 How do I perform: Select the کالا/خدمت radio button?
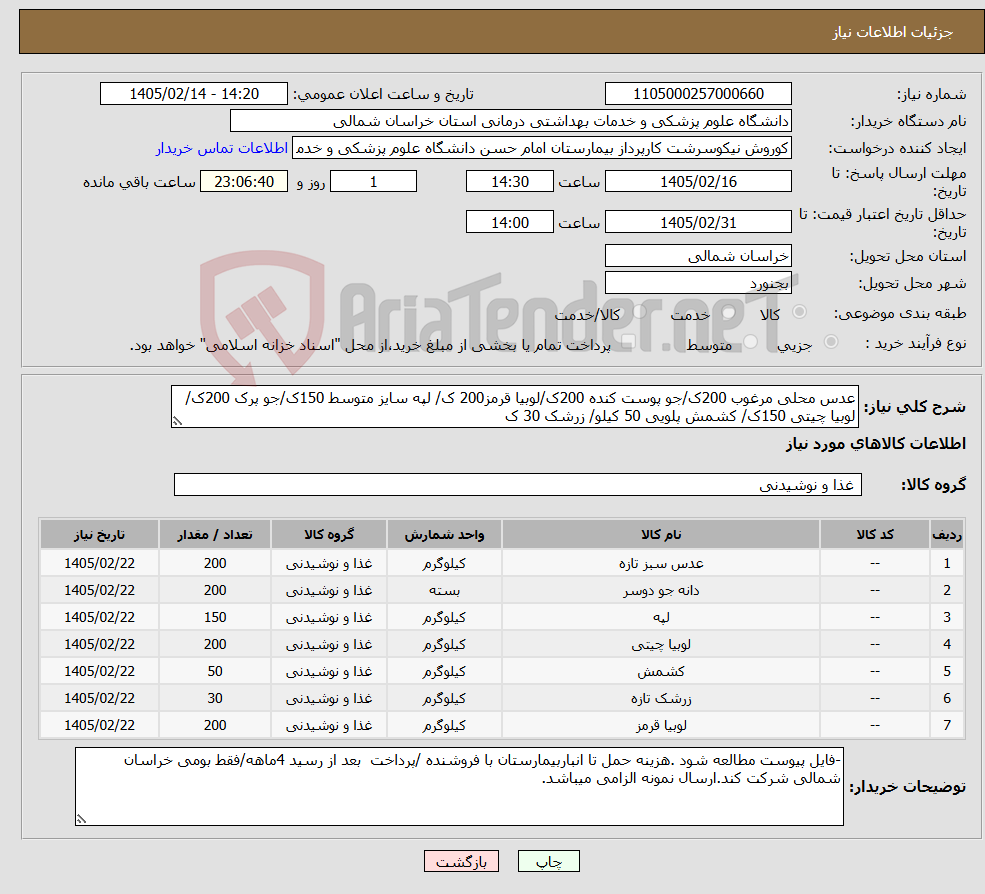(639, 312)
